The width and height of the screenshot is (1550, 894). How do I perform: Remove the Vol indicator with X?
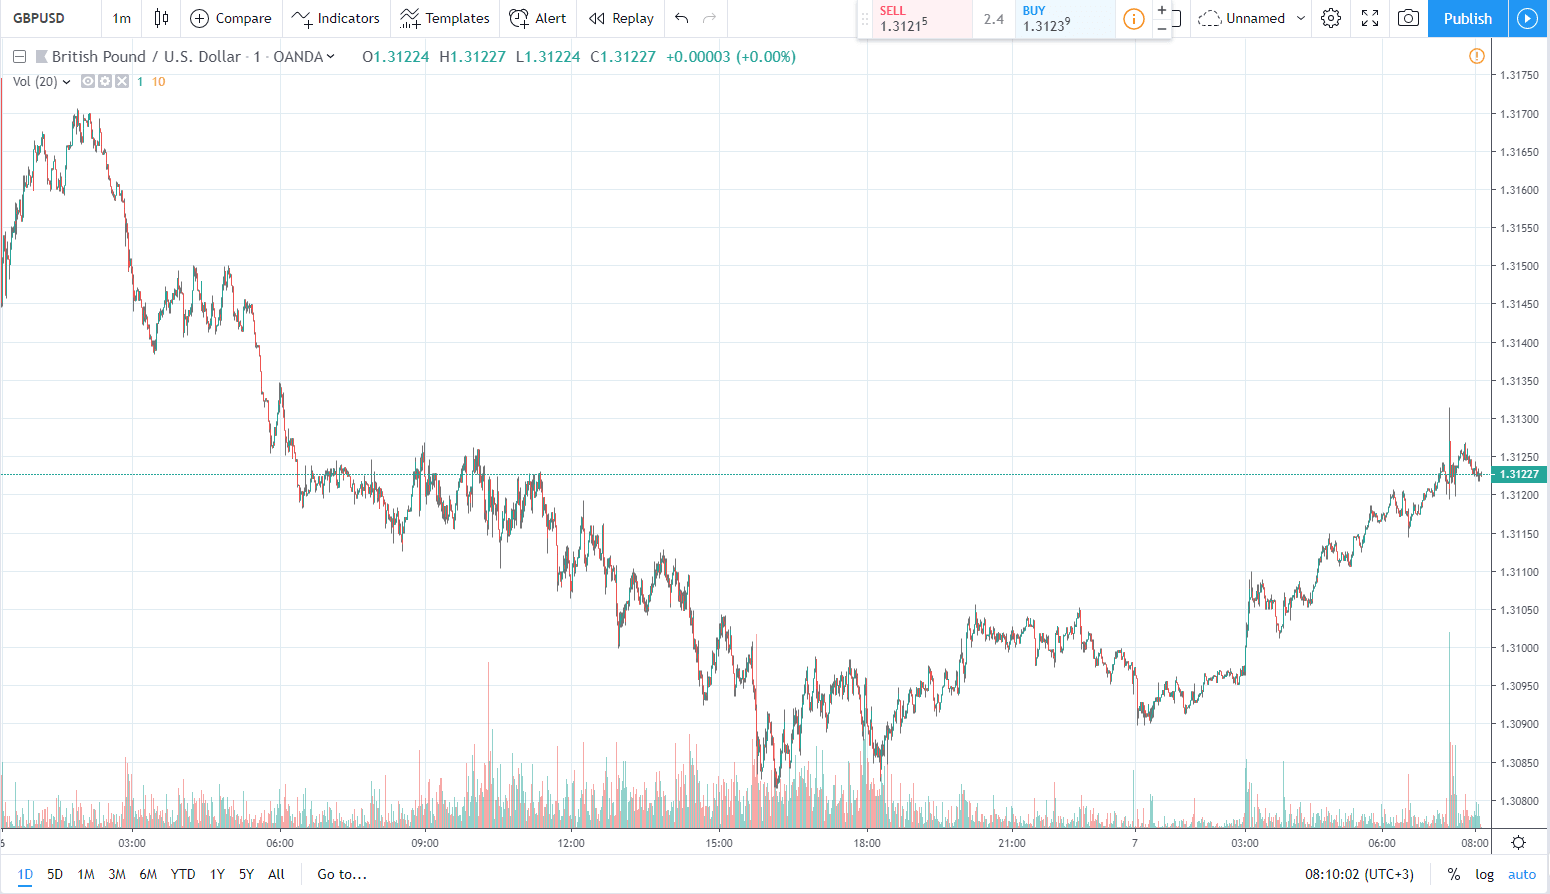tap(122, 81)
